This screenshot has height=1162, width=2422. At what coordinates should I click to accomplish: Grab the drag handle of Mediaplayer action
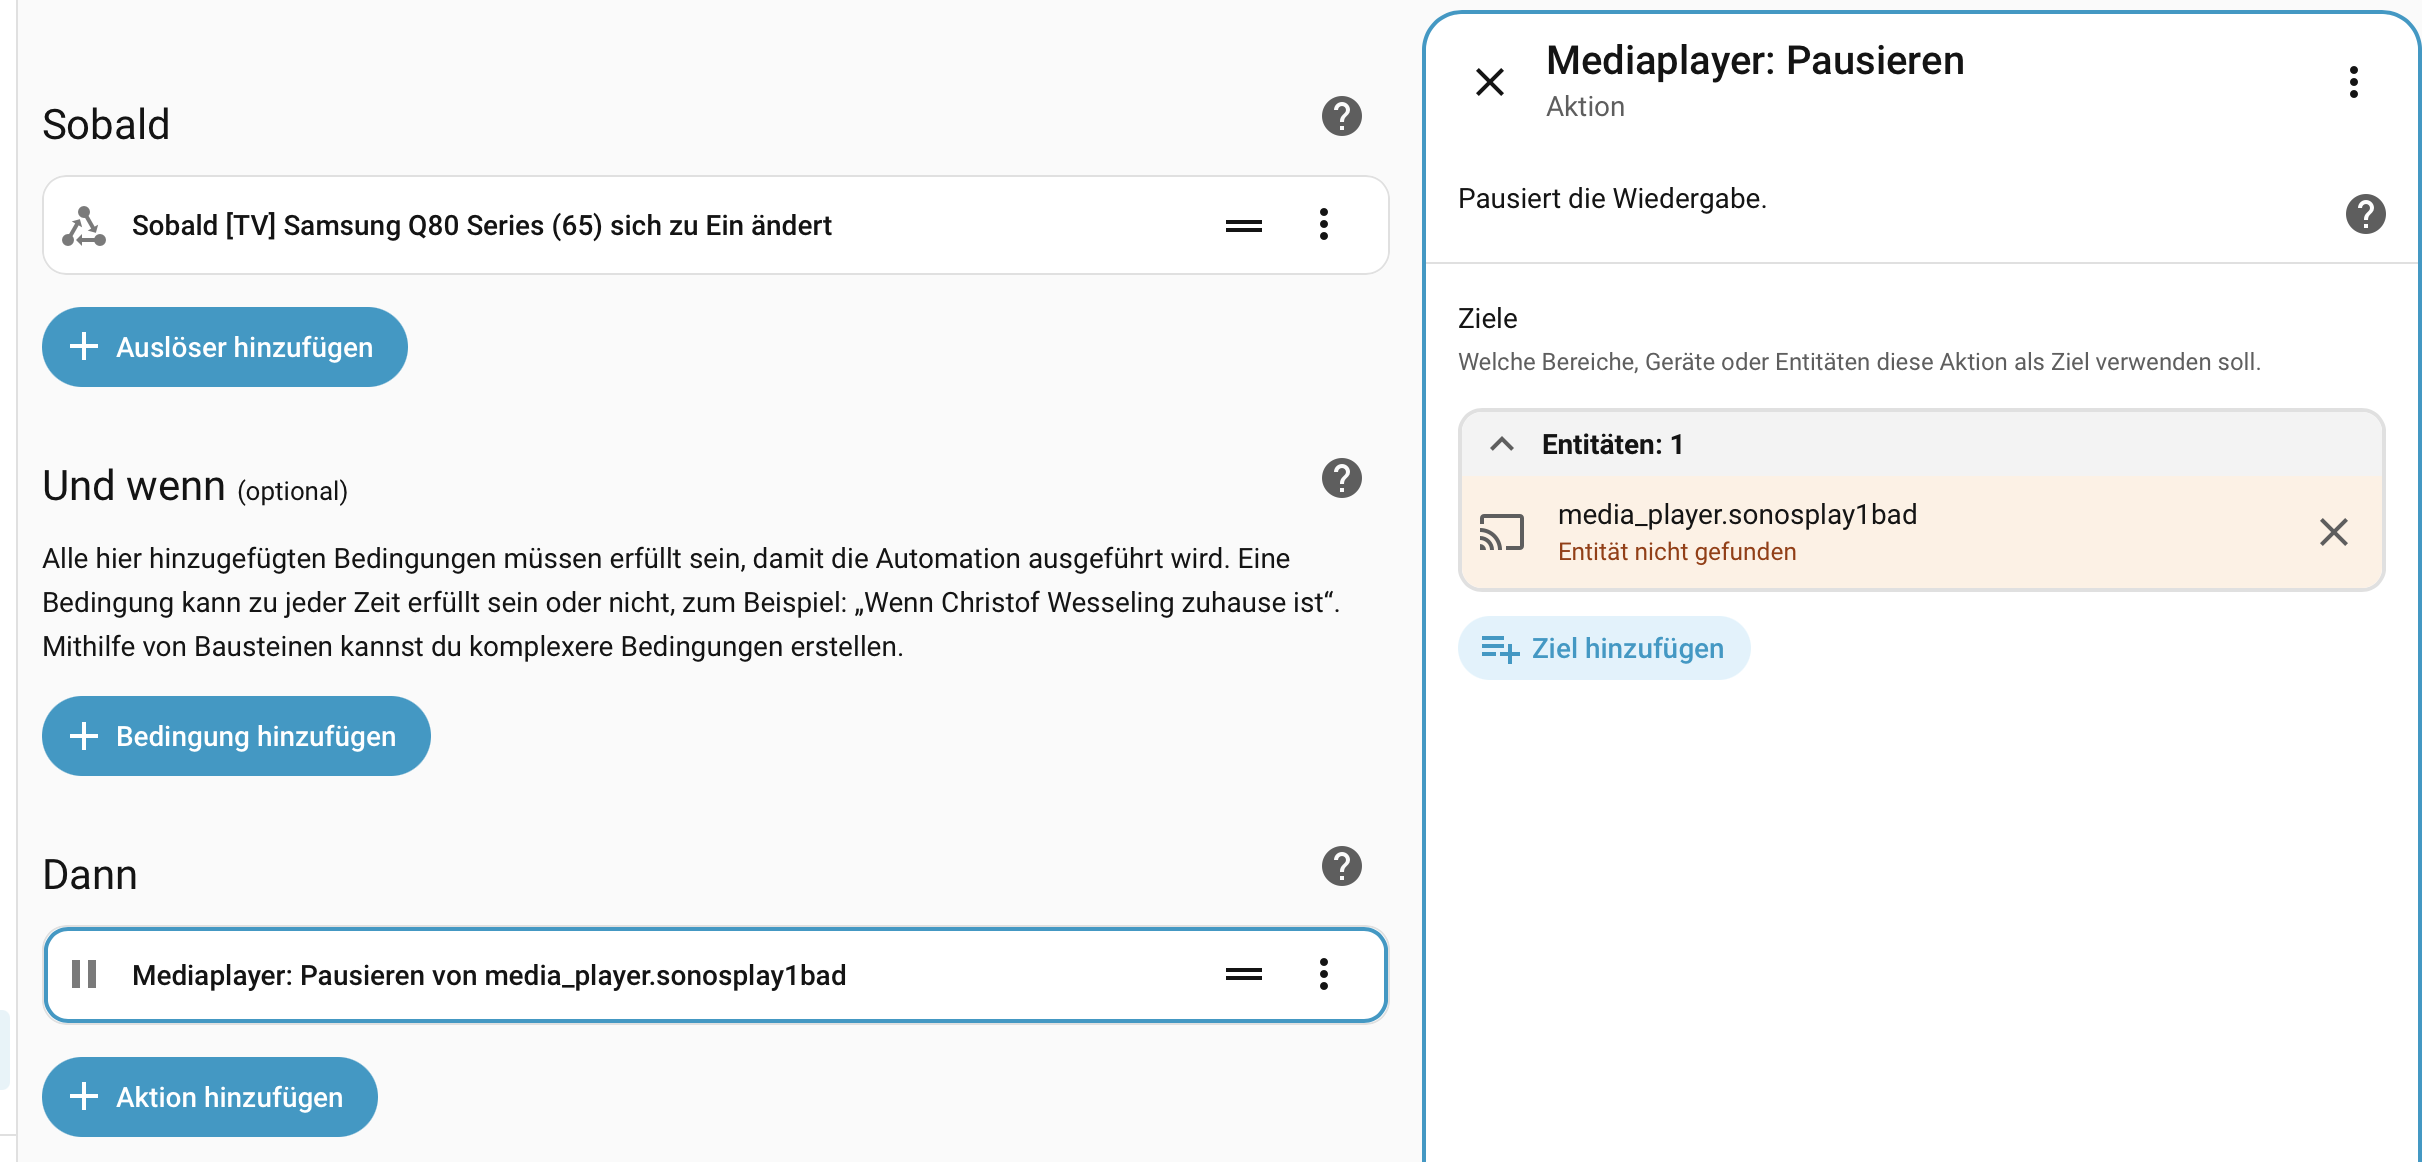click(x=1243, y=975)
